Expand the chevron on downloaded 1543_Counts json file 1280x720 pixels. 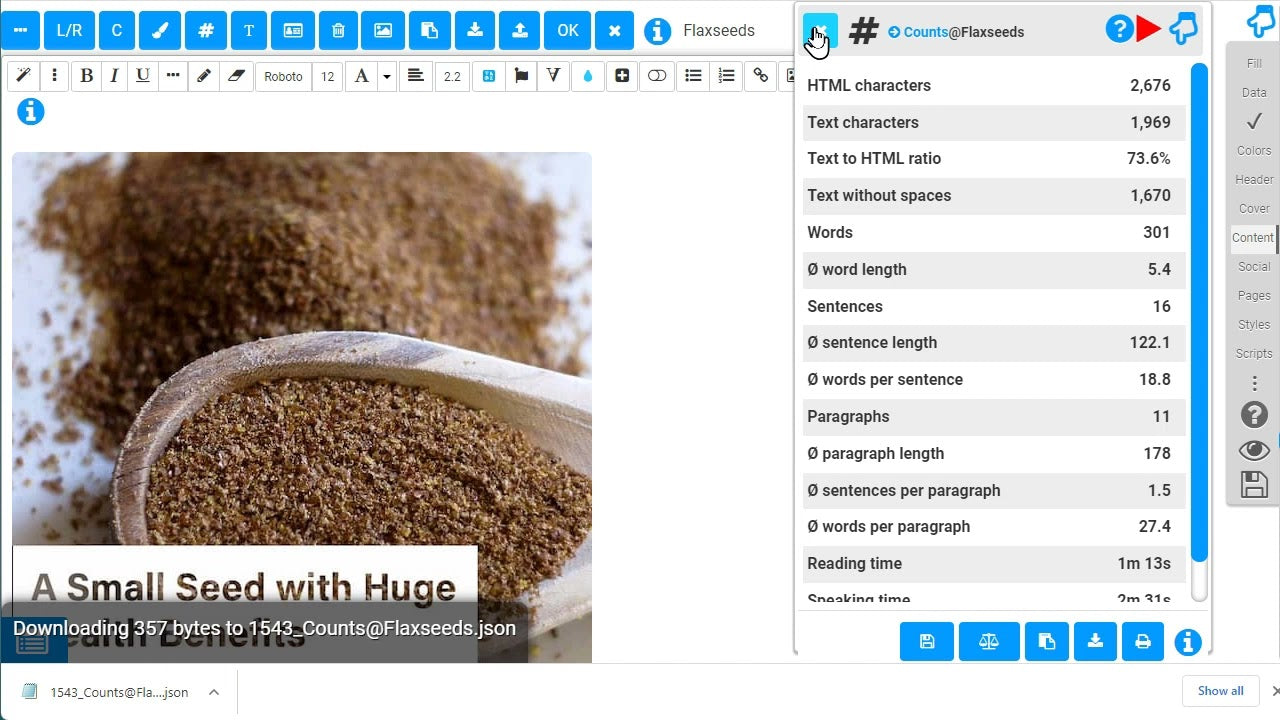pyautogui.click(x=214, y=692)
